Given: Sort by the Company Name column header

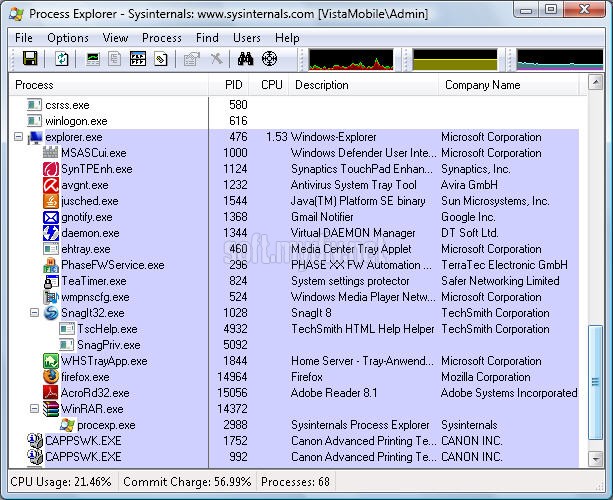Looking at the screenshot, I should [508, 85].
